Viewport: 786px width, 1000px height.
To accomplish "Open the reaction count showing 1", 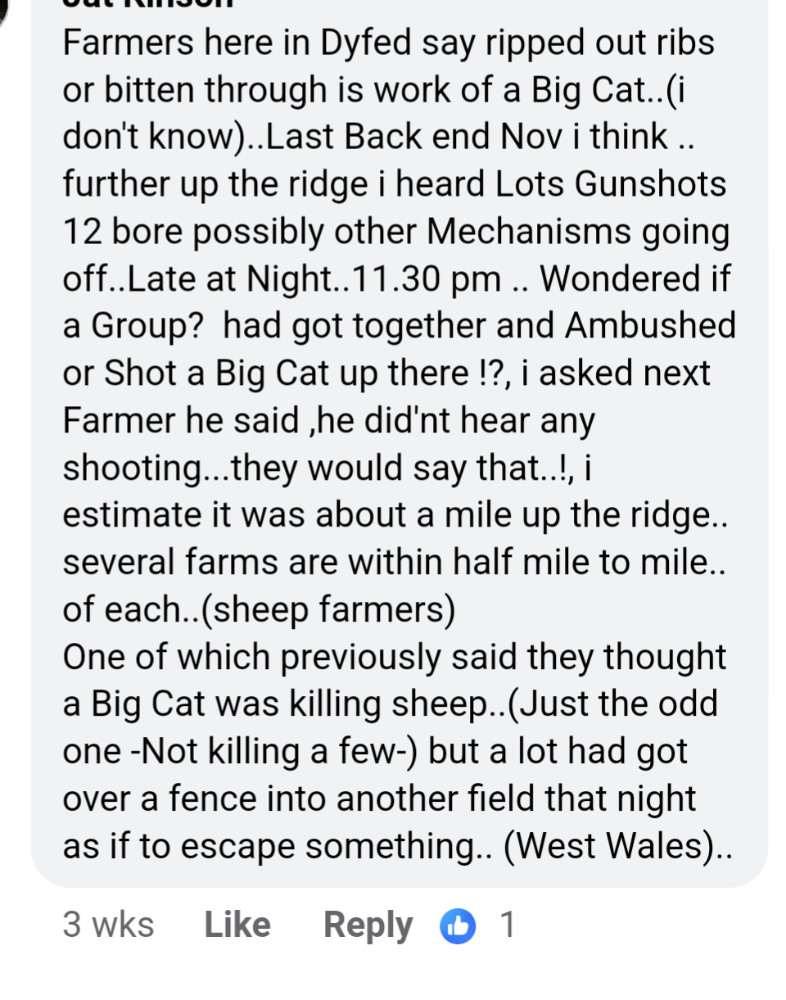I will point(508,924).
